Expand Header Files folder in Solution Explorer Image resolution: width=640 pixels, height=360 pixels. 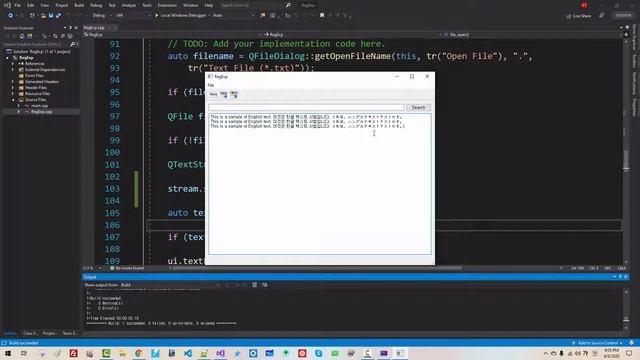13,88
